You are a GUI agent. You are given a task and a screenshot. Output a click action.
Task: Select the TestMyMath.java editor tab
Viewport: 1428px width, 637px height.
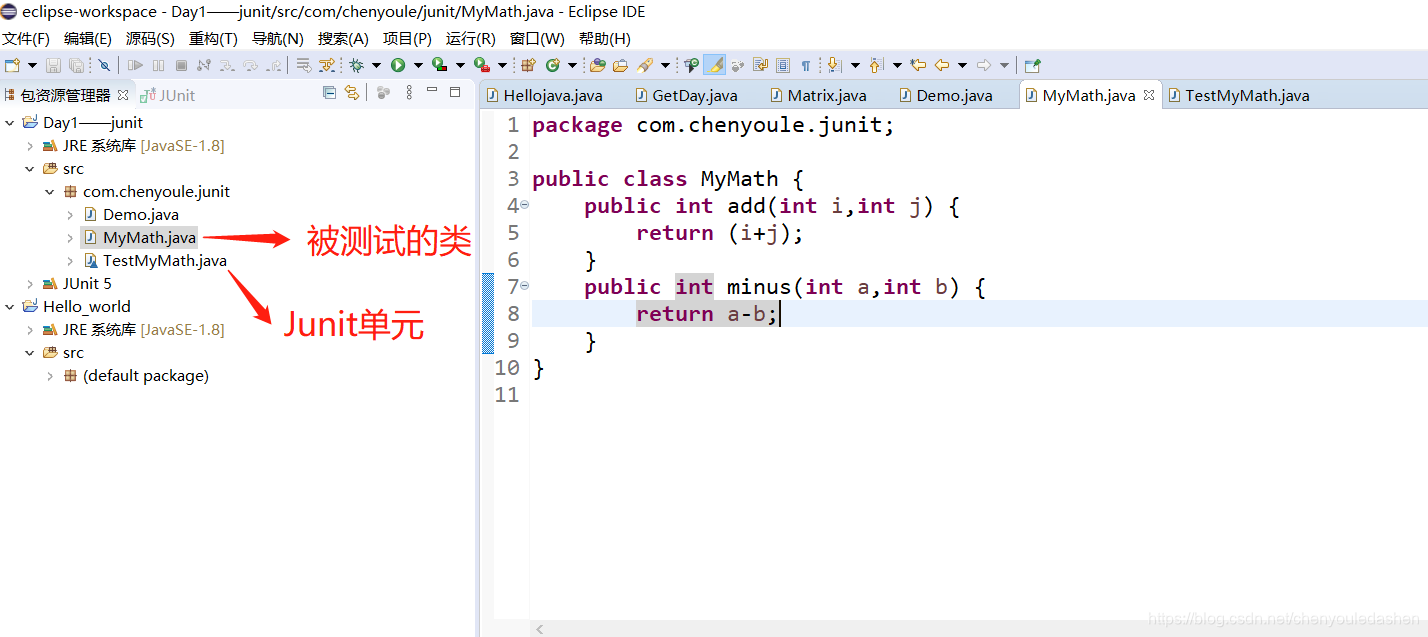1238,96
